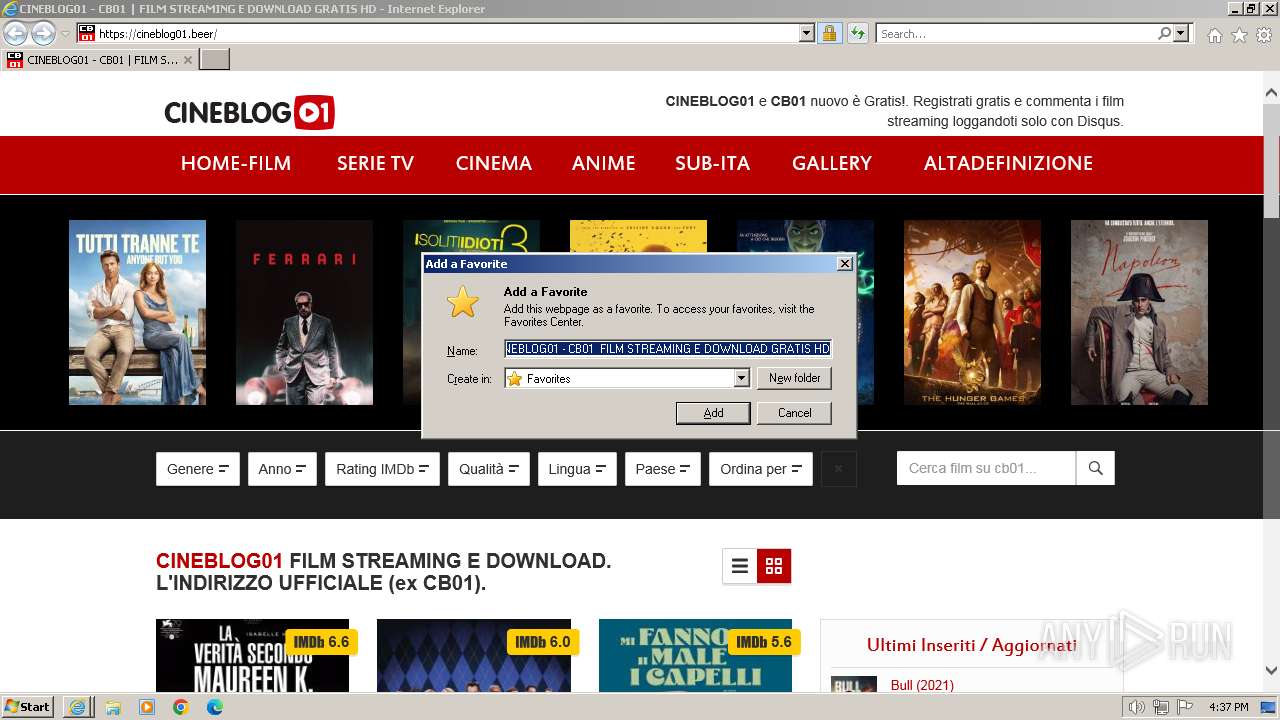Image resolution: width=1280 pixels, height=720 pixels.
Task: Open the HOME-FILM menu
Action: pos(236,163)
